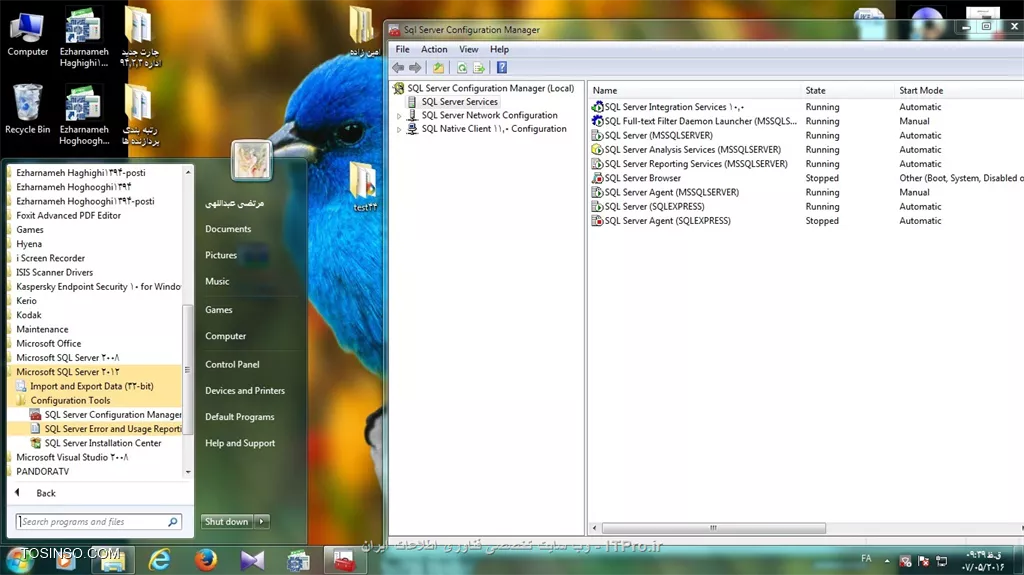Image resolution: width=1024 pixels, height=575 pixels.
Task: Open Recycle Bin desktop icon
Action: click(x=27, y=103)
